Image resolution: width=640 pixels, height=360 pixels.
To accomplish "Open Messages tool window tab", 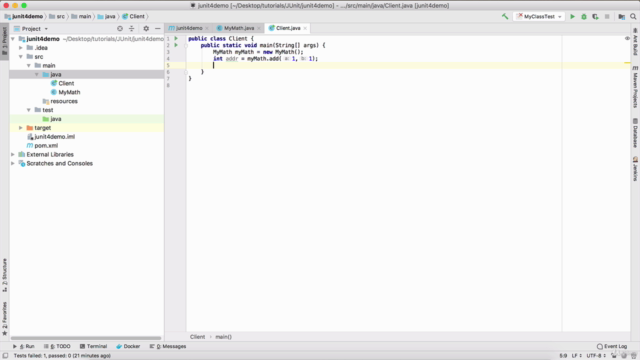I will (168, 346).
